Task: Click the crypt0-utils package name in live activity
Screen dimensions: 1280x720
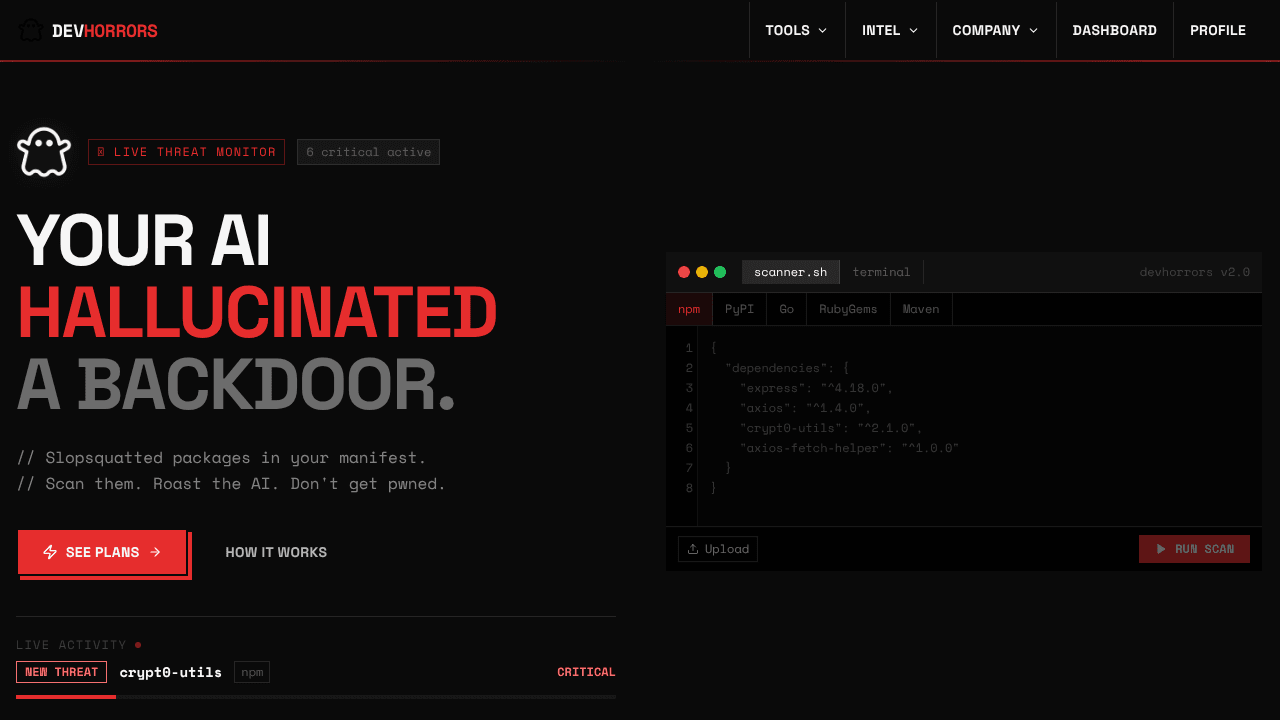Action: click(171, 672)
